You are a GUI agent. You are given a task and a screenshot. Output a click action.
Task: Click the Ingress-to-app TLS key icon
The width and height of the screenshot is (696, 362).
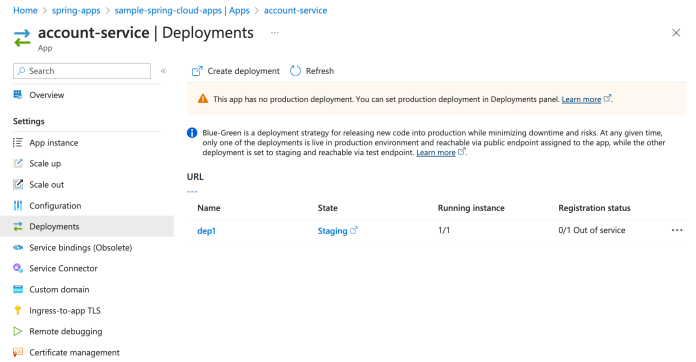pos(18,310)
